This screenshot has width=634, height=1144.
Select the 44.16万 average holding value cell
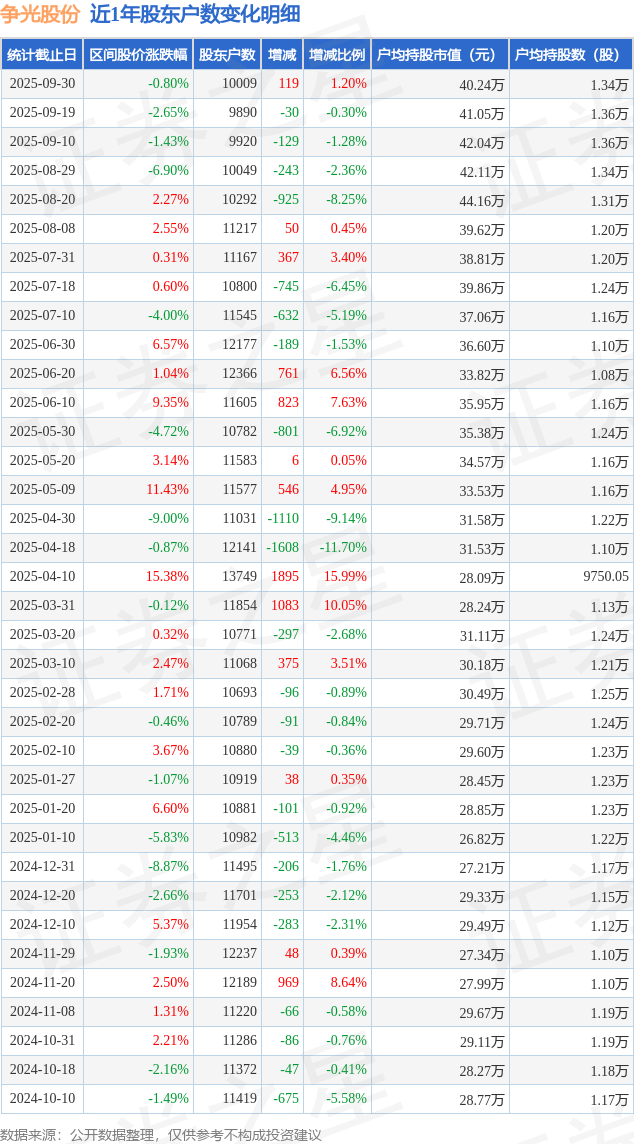tap(481, 200)
